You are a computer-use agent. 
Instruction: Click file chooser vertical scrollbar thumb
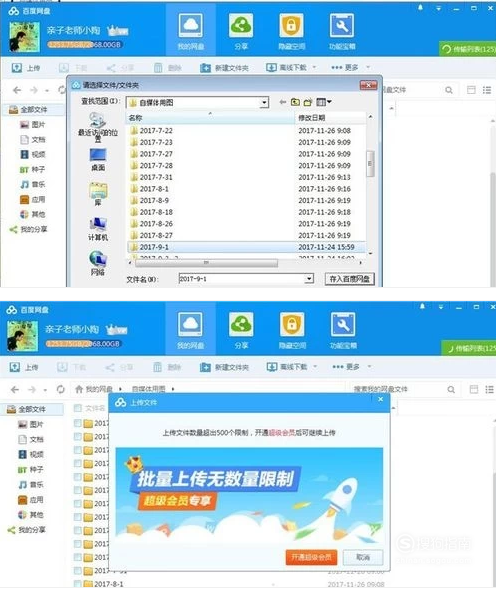370,163
